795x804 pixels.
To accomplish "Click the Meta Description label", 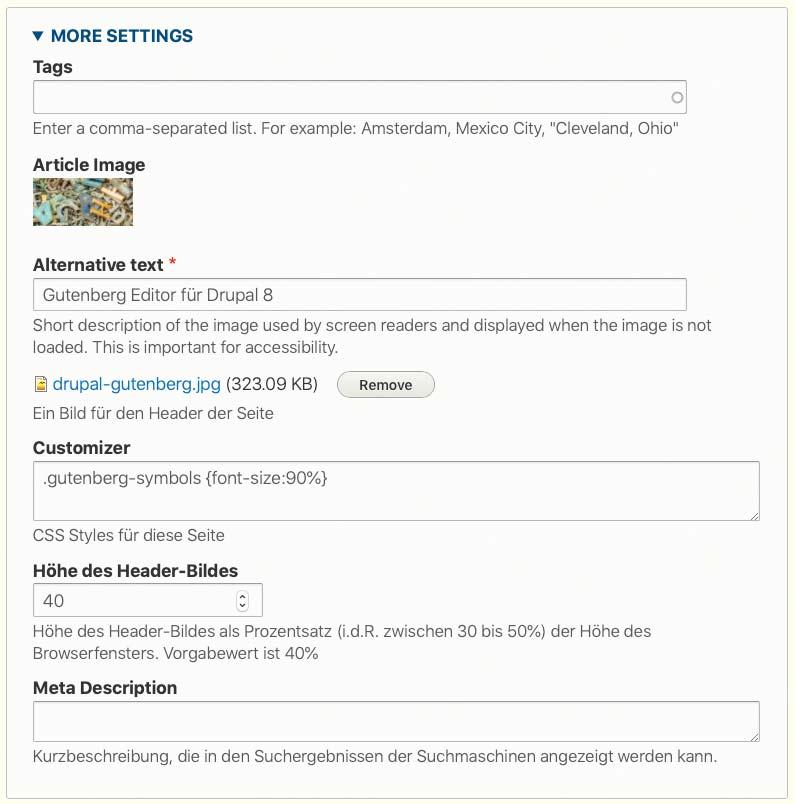I will coord(105,688).
